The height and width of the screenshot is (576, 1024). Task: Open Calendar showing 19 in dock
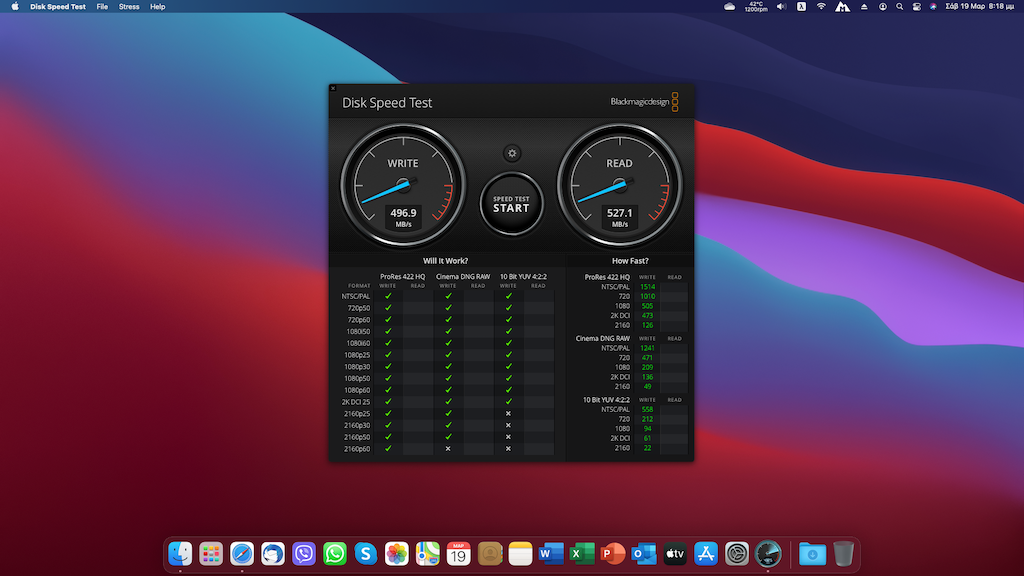coord(458,554)
